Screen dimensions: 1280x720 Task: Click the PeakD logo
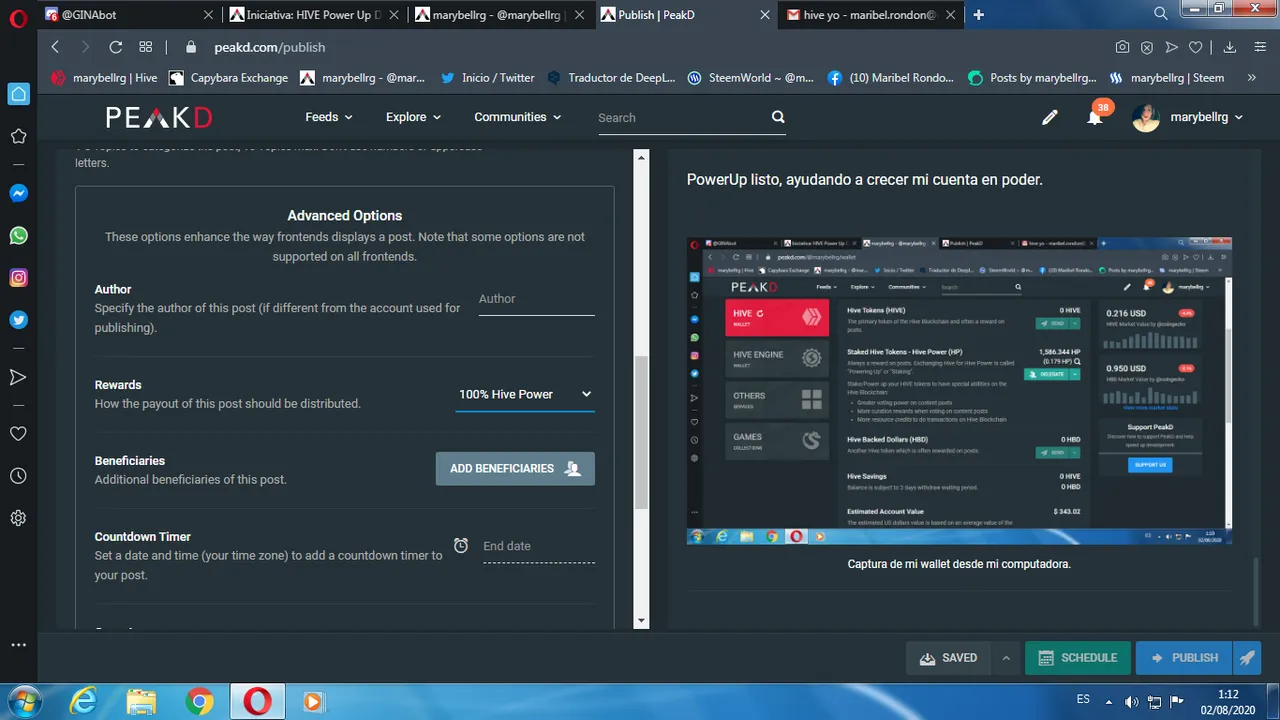click(x=159, y=117)
